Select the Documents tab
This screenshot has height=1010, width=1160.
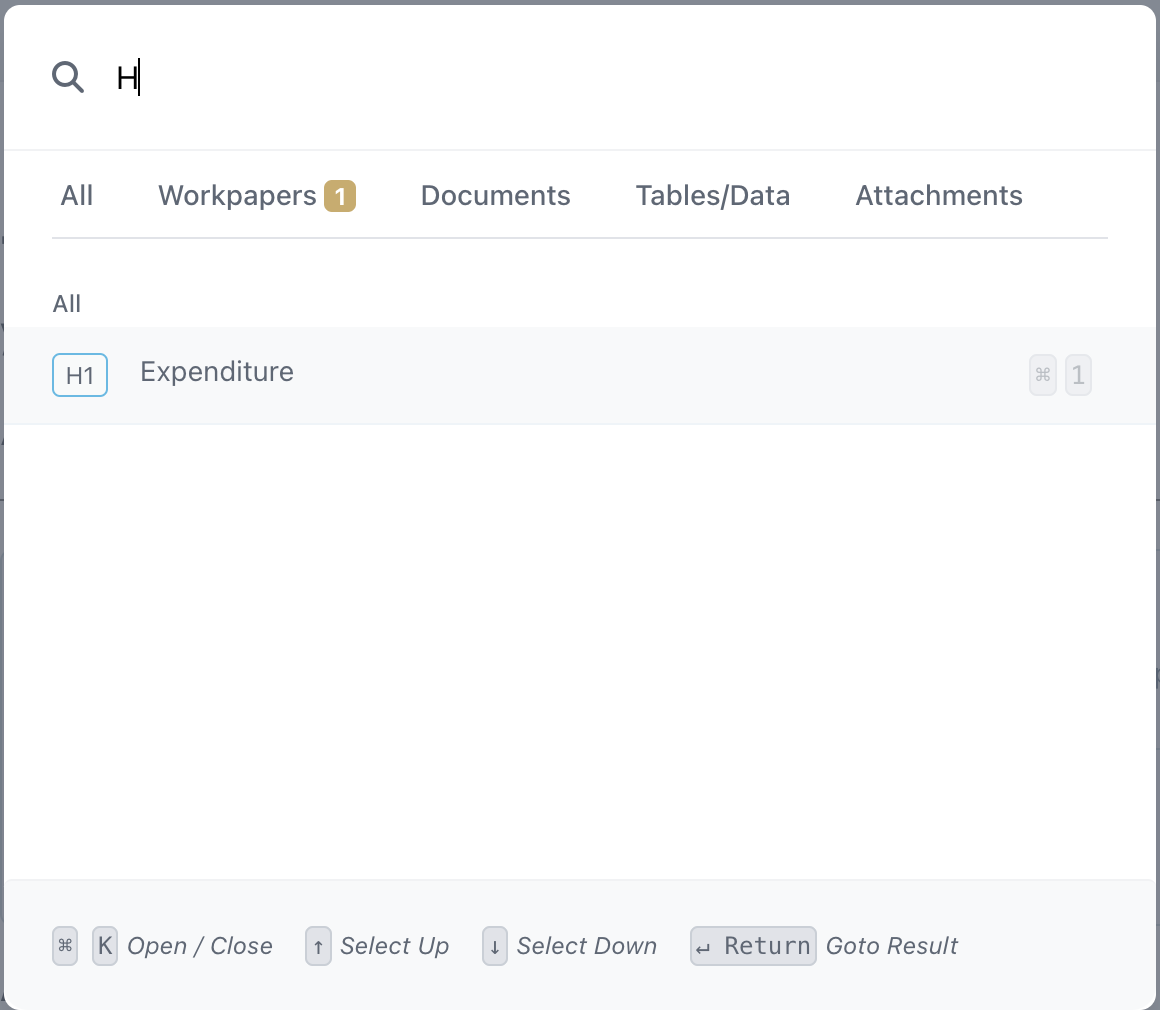pos(496,196)
